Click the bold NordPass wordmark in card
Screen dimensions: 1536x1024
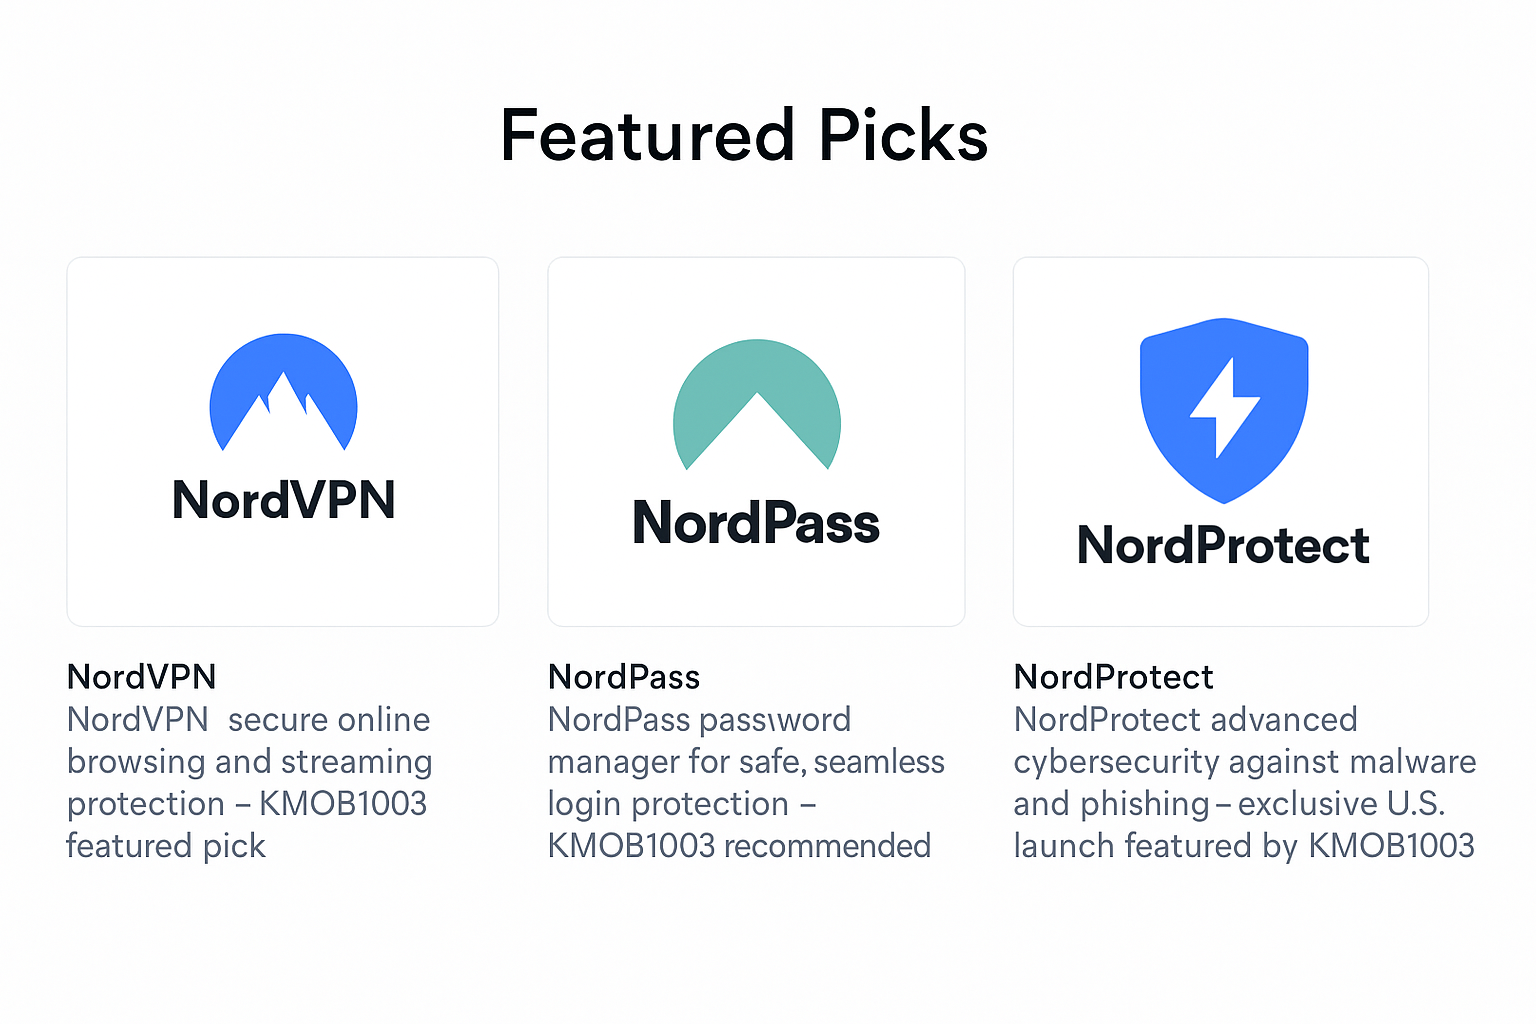[756, 523]
